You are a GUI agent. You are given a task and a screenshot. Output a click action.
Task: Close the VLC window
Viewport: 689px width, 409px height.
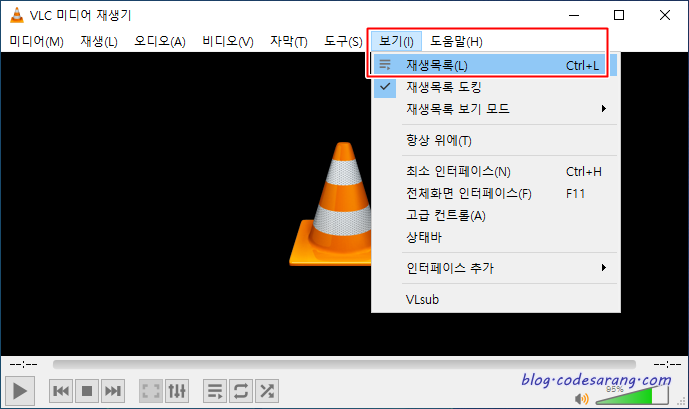tap(665, 15)
